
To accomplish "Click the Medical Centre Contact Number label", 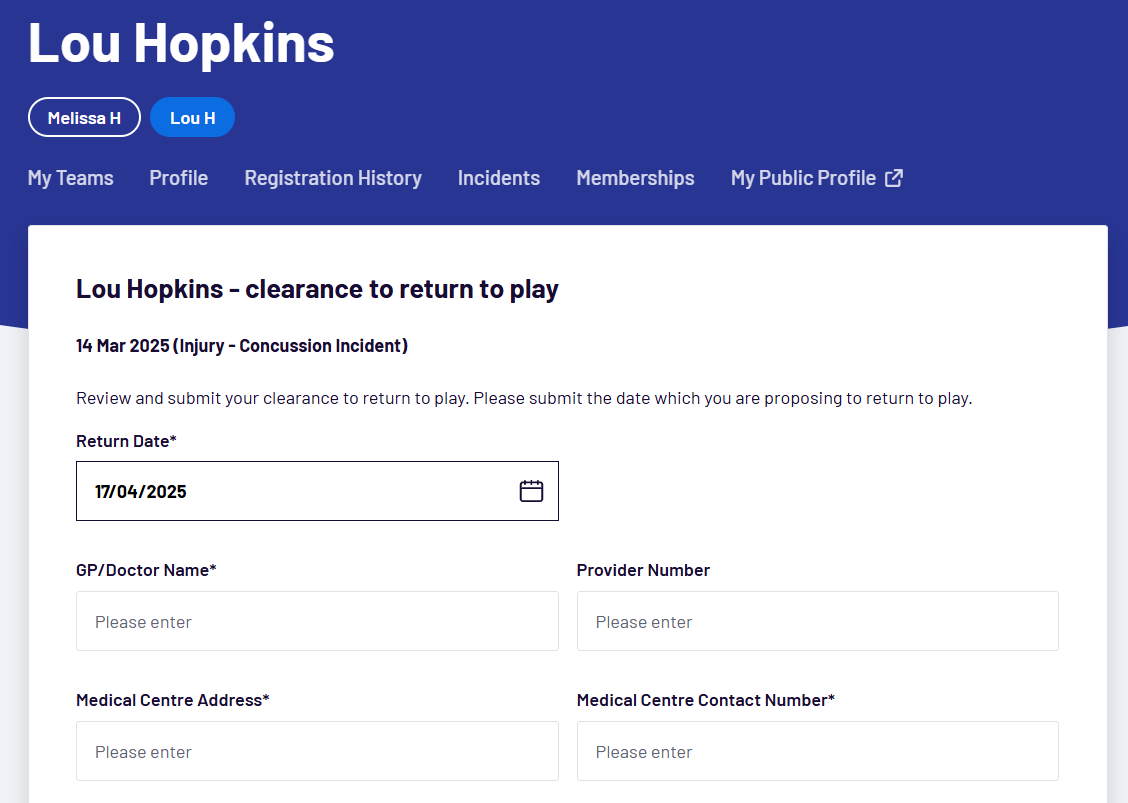I will 705,700.
